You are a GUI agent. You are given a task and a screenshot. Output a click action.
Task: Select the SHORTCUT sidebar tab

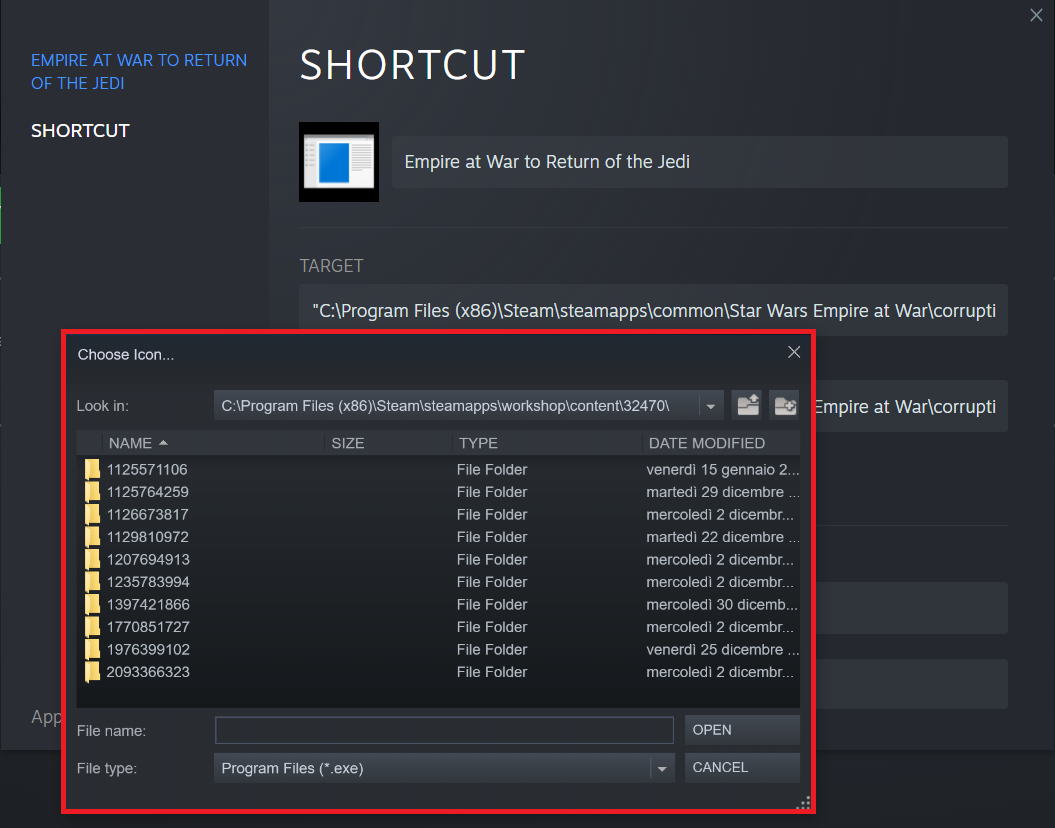[x=80, y=130]
